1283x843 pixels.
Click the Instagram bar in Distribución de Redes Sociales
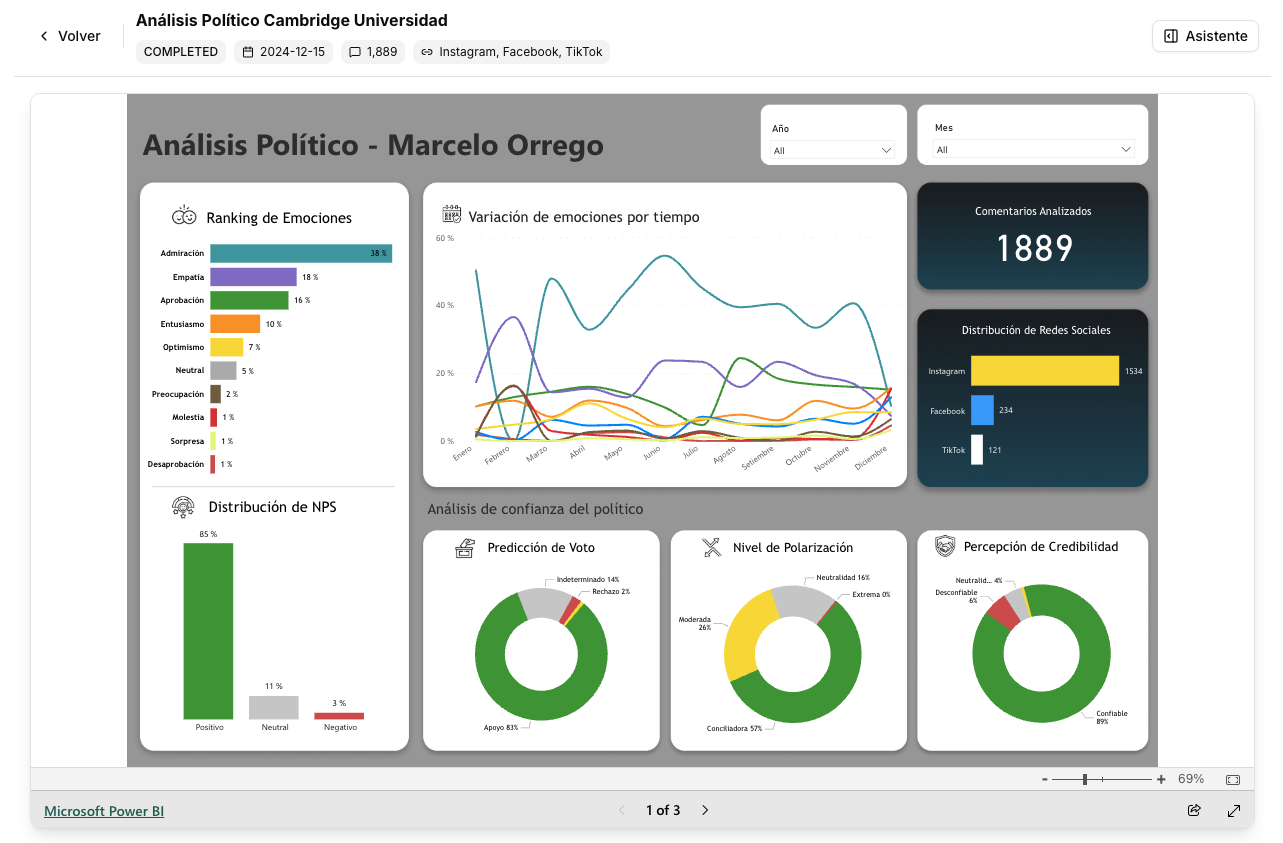[x=1043, y=370]
